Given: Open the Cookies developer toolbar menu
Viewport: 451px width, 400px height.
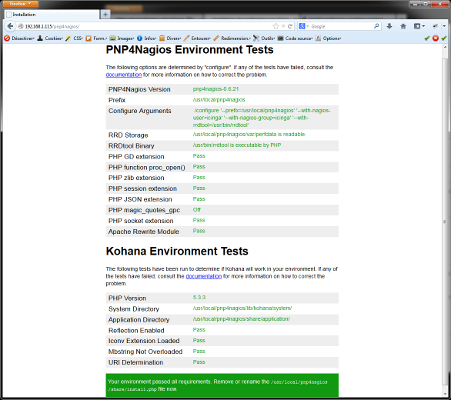Looking at the screenshot, I should coord(50,38).
